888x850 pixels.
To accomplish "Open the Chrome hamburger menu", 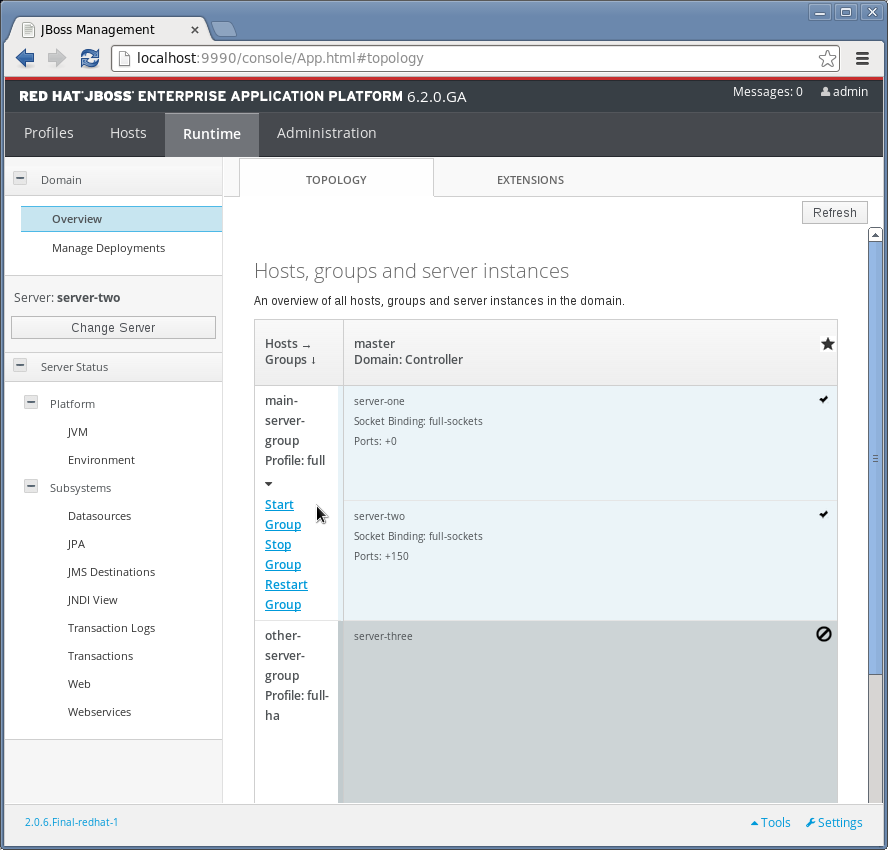I will point(862,58).
